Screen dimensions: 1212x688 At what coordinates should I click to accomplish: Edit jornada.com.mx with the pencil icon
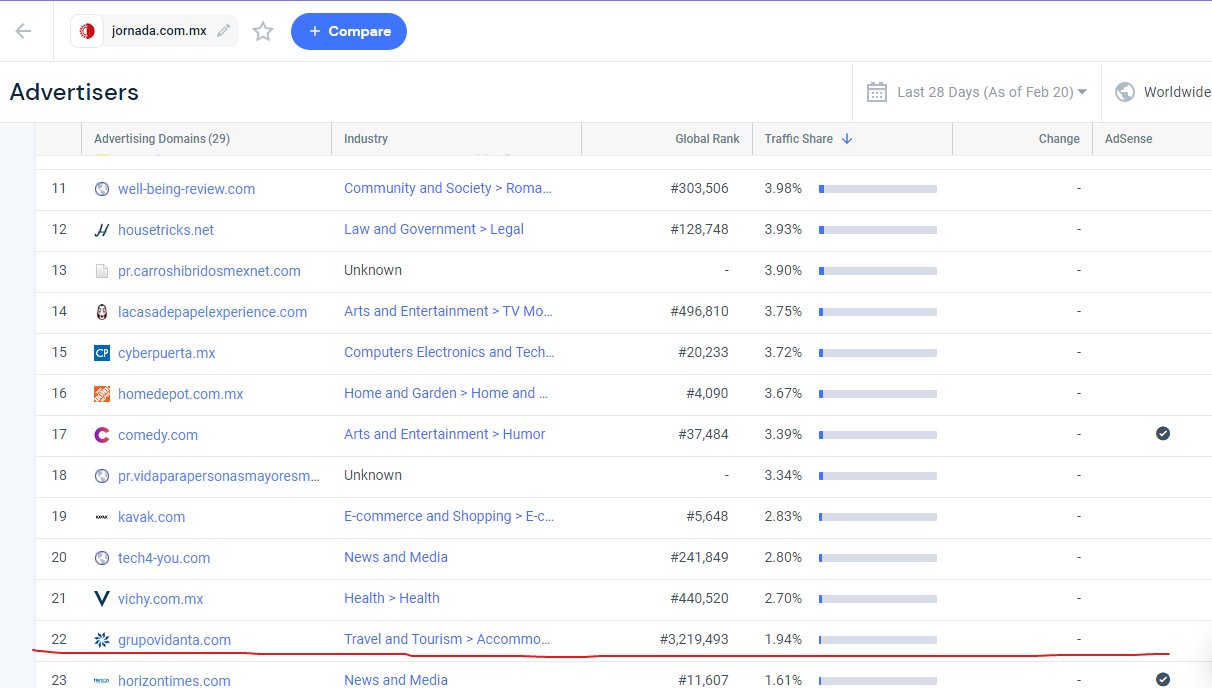[x=223, y=31]
